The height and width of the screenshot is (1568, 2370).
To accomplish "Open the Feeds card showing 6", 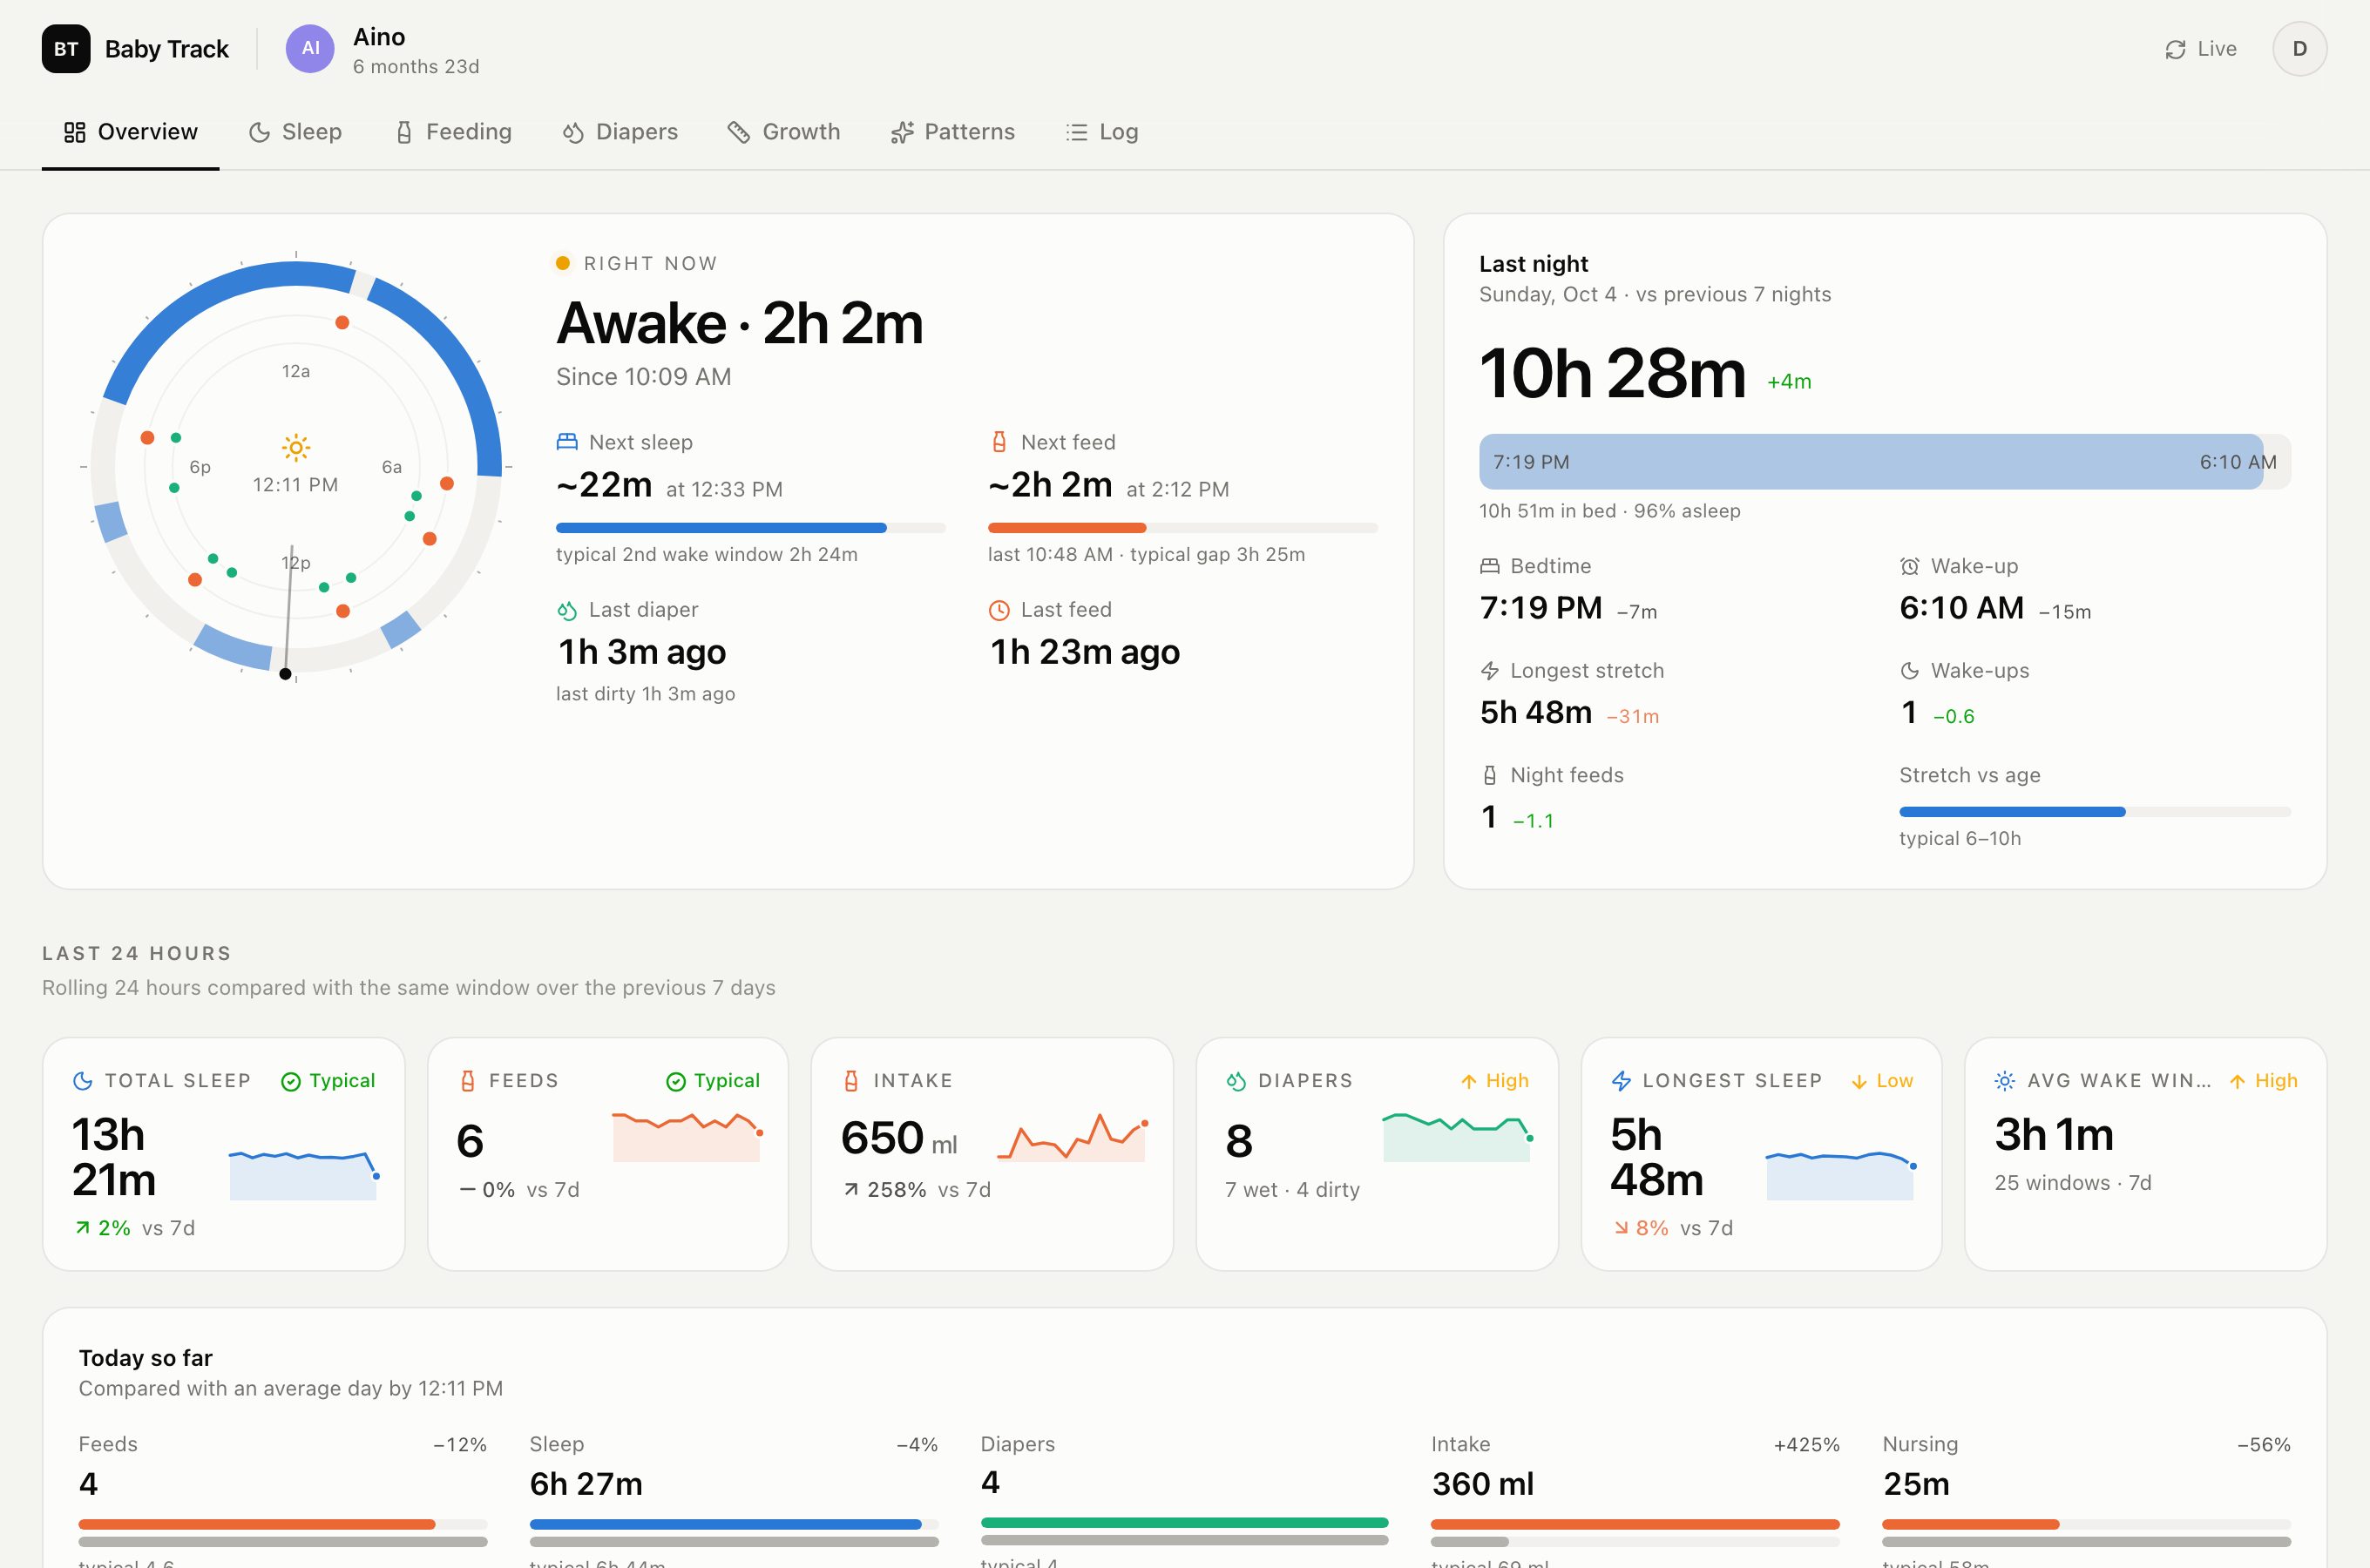I will pyautogui.click(x=608, y=1154).
